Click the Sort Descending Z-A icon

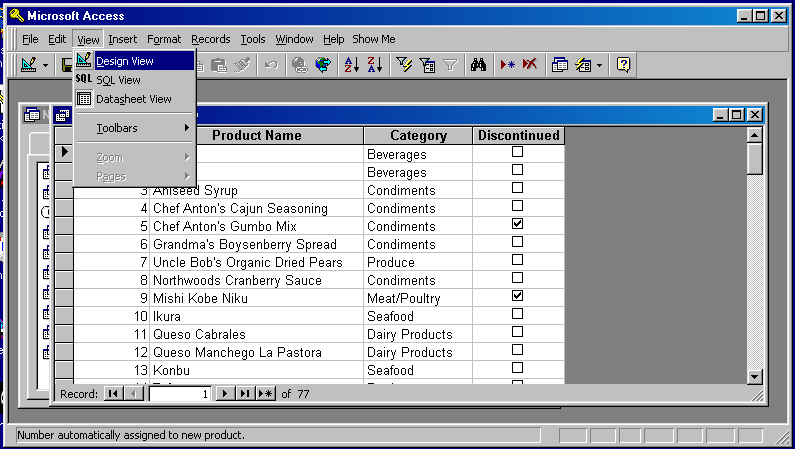[x=374, y=65]
